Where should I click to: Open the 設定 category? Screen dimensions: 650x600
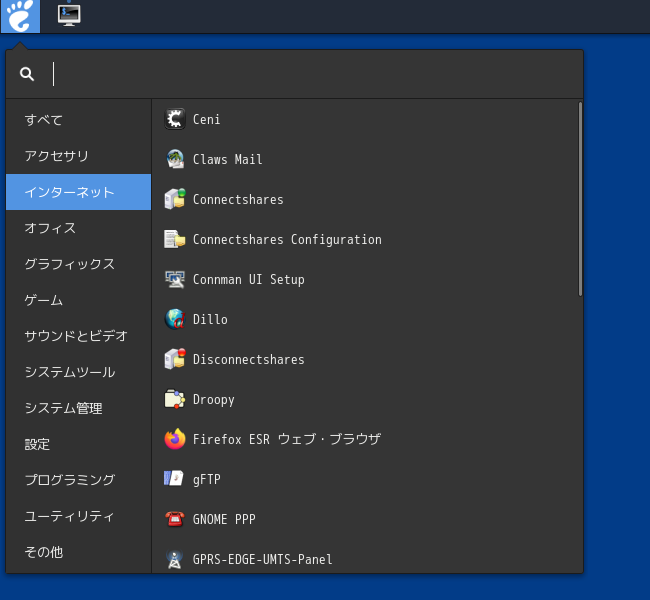tap(78, 445)
